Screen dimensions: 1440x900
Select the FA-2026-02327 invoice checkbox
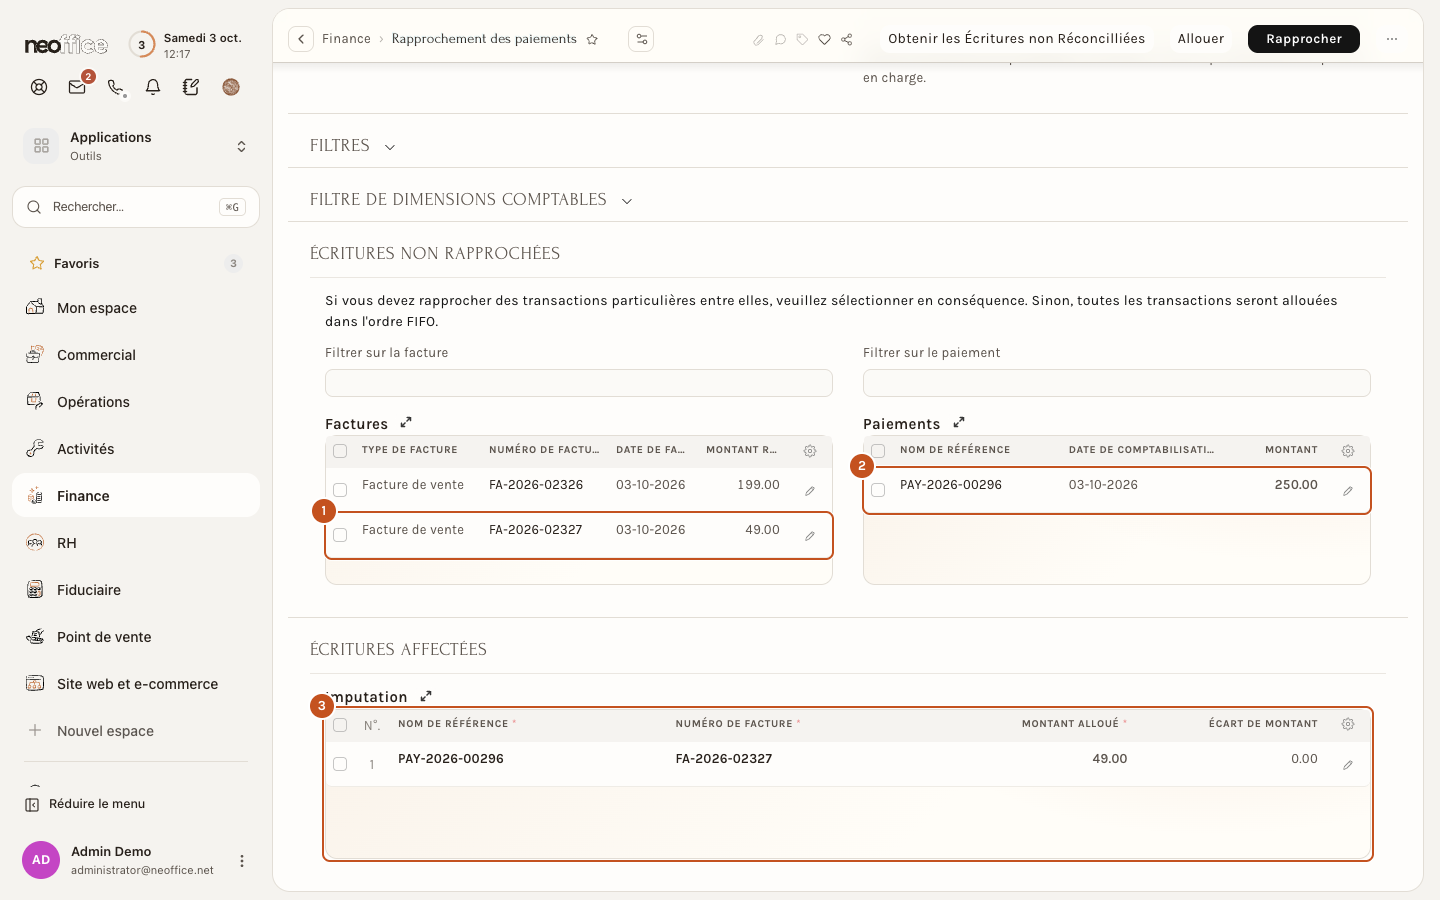tap(340, 535)
